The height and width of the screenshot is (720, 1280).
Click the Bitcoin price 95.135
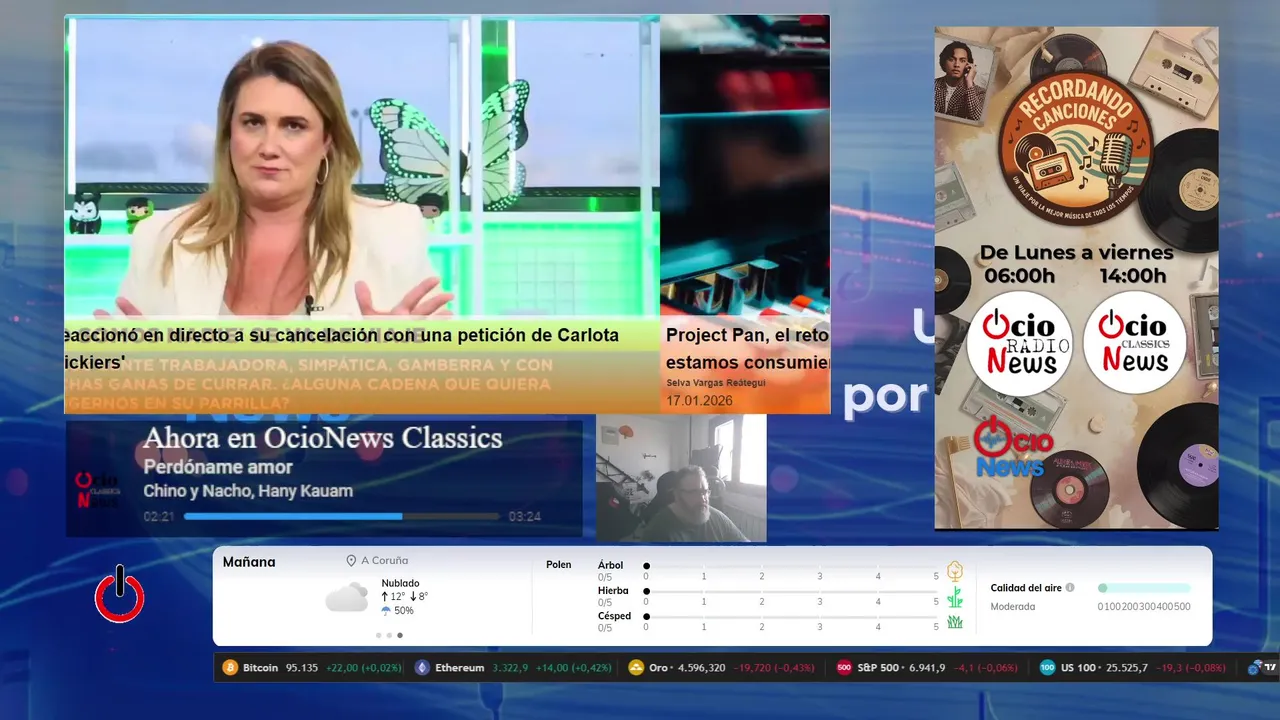302,667
